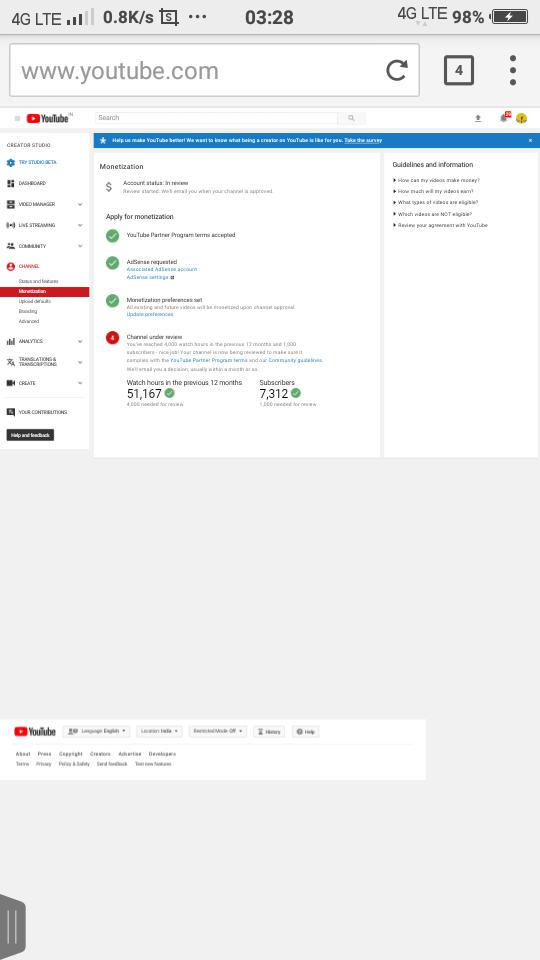Expand 'How can my videos make money?'
Viewport: 540px width, 960px height.
click(x=437, y=181)
